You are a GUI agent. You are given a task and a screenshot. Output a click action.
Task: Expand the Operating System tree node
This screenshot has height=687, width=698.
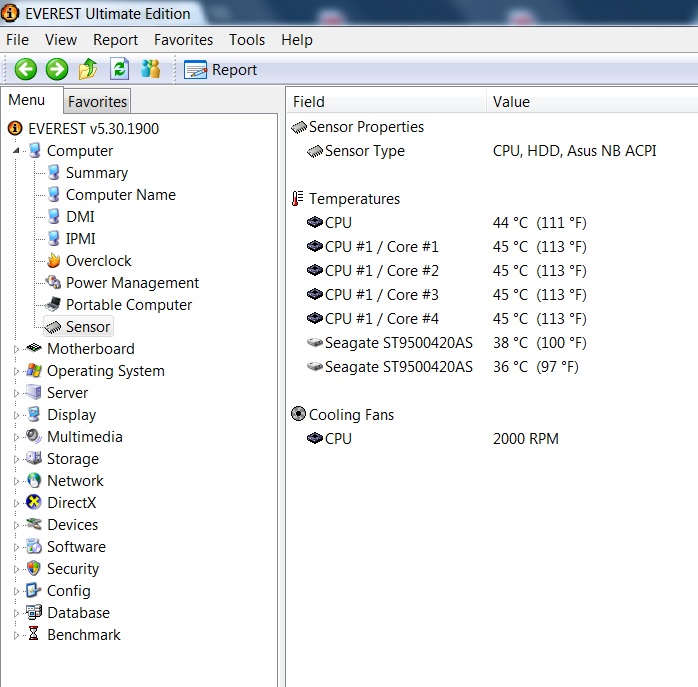coord(16,371)
